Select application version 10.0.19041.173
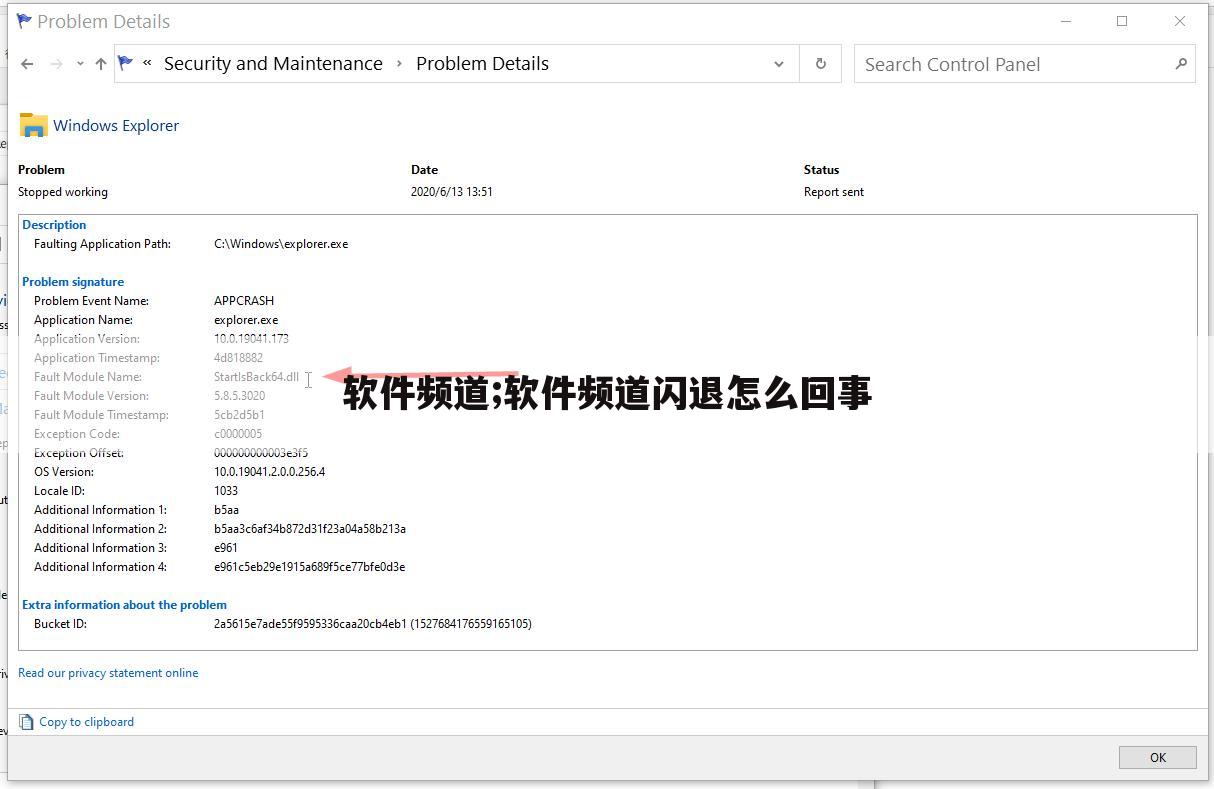 [251, 339]
